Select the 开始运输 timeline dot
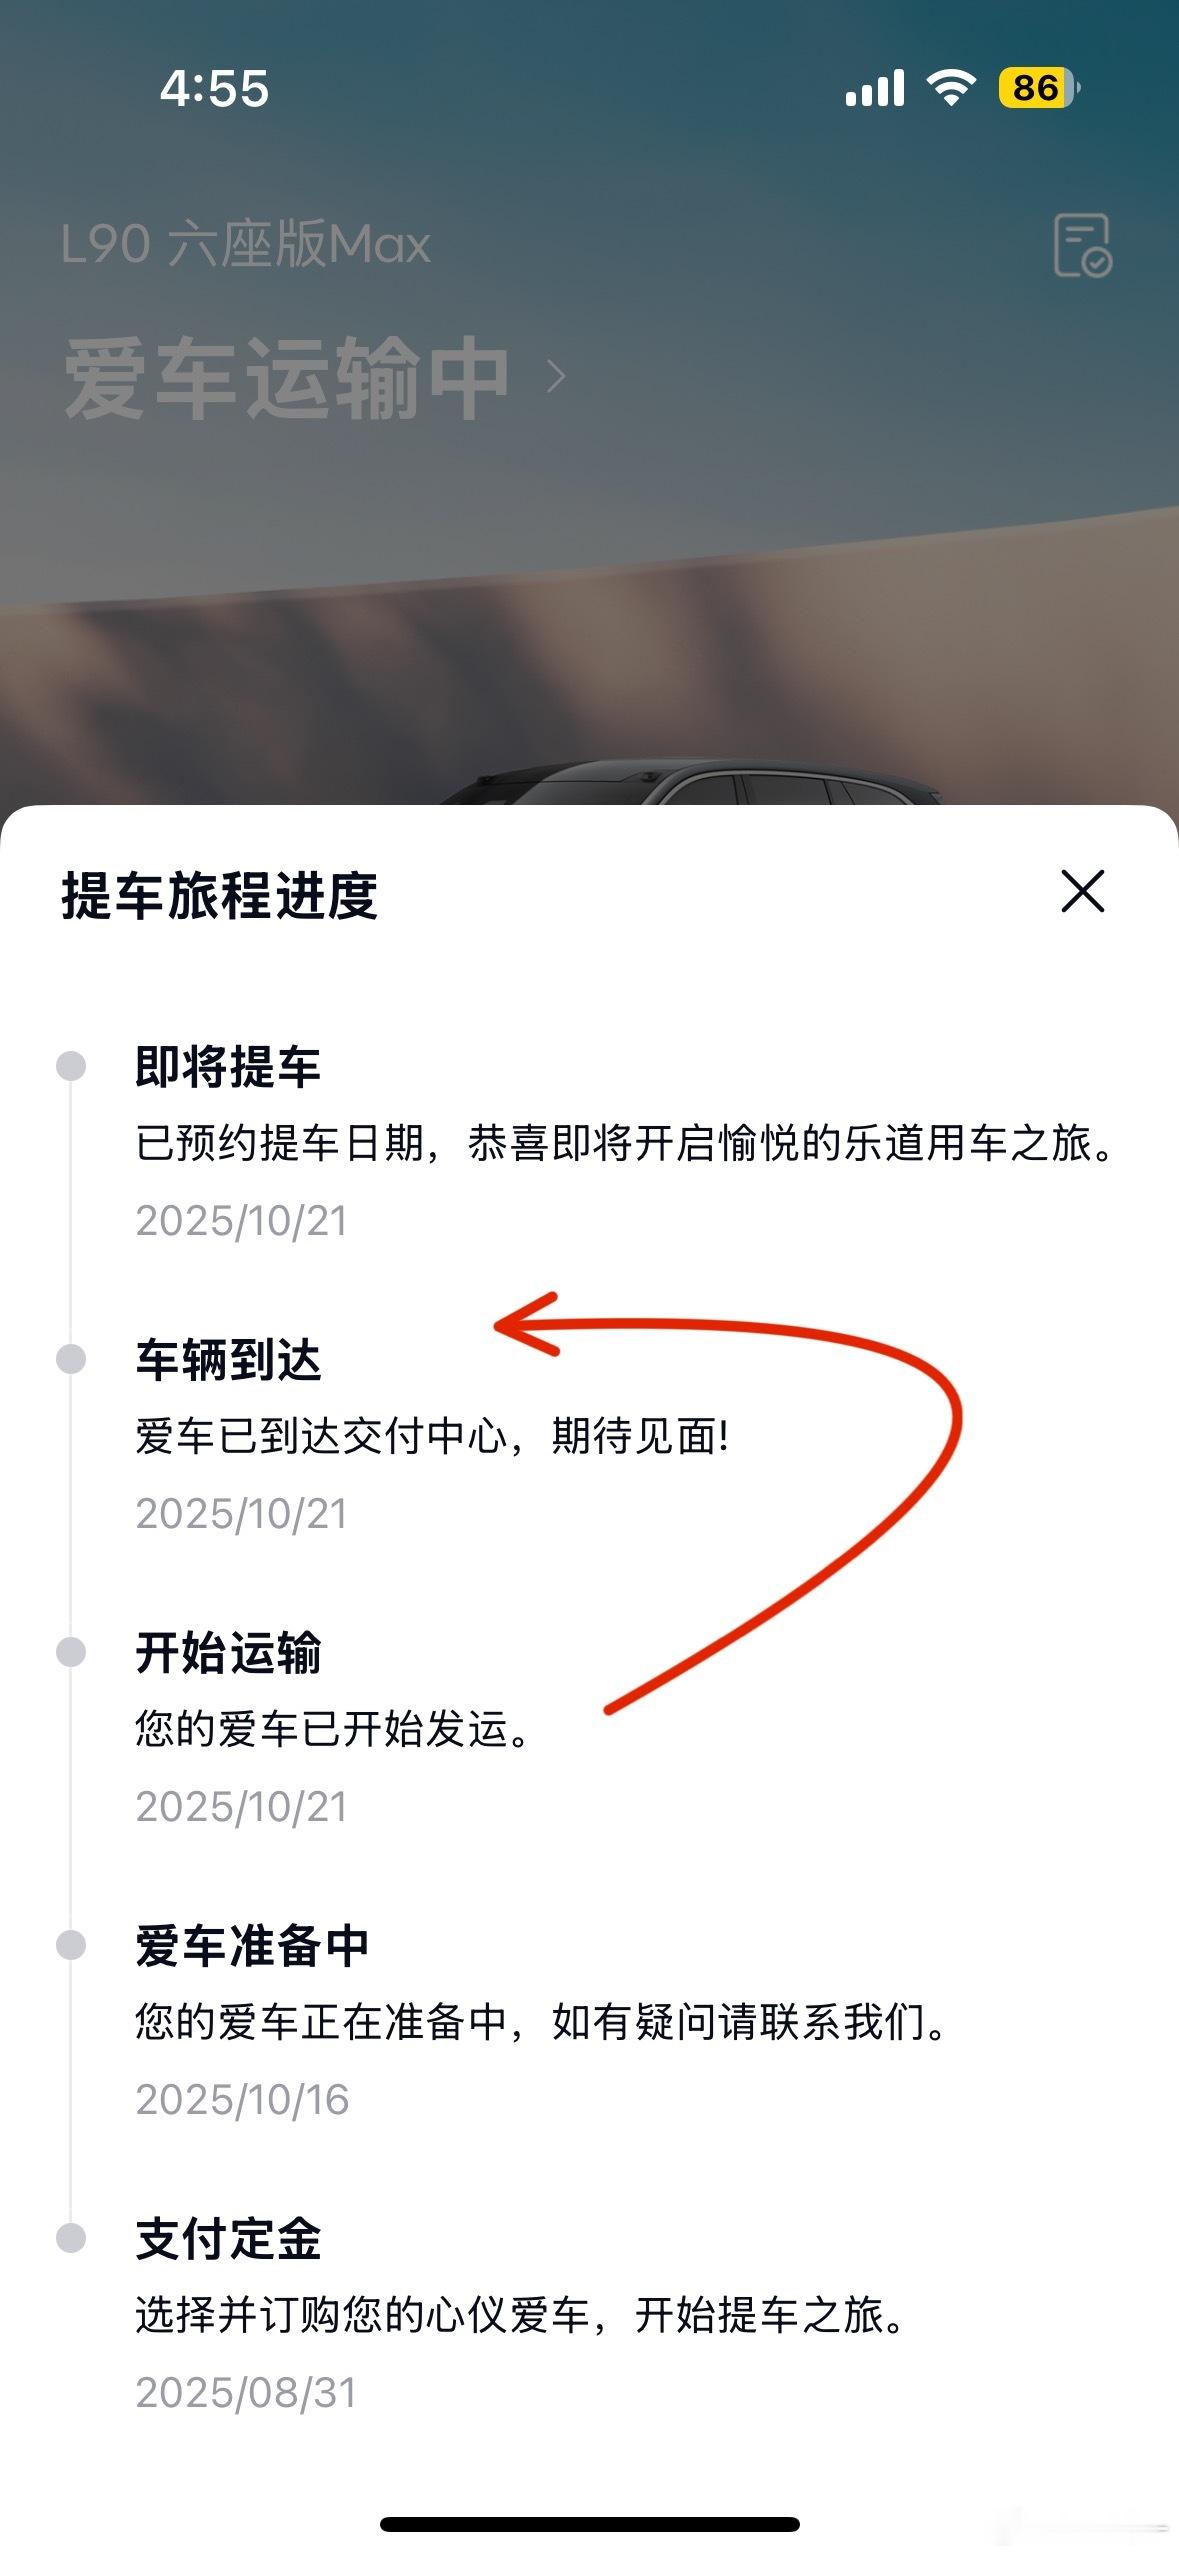Viewport: 1179px width, 2556px height. point(71,1652)
